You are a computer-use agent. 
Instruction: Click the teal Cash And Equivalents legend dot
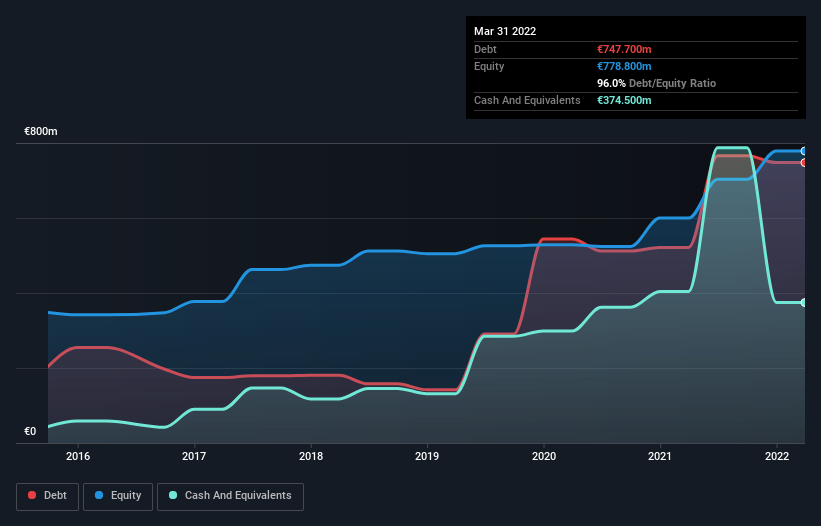(x=173, y=495)
